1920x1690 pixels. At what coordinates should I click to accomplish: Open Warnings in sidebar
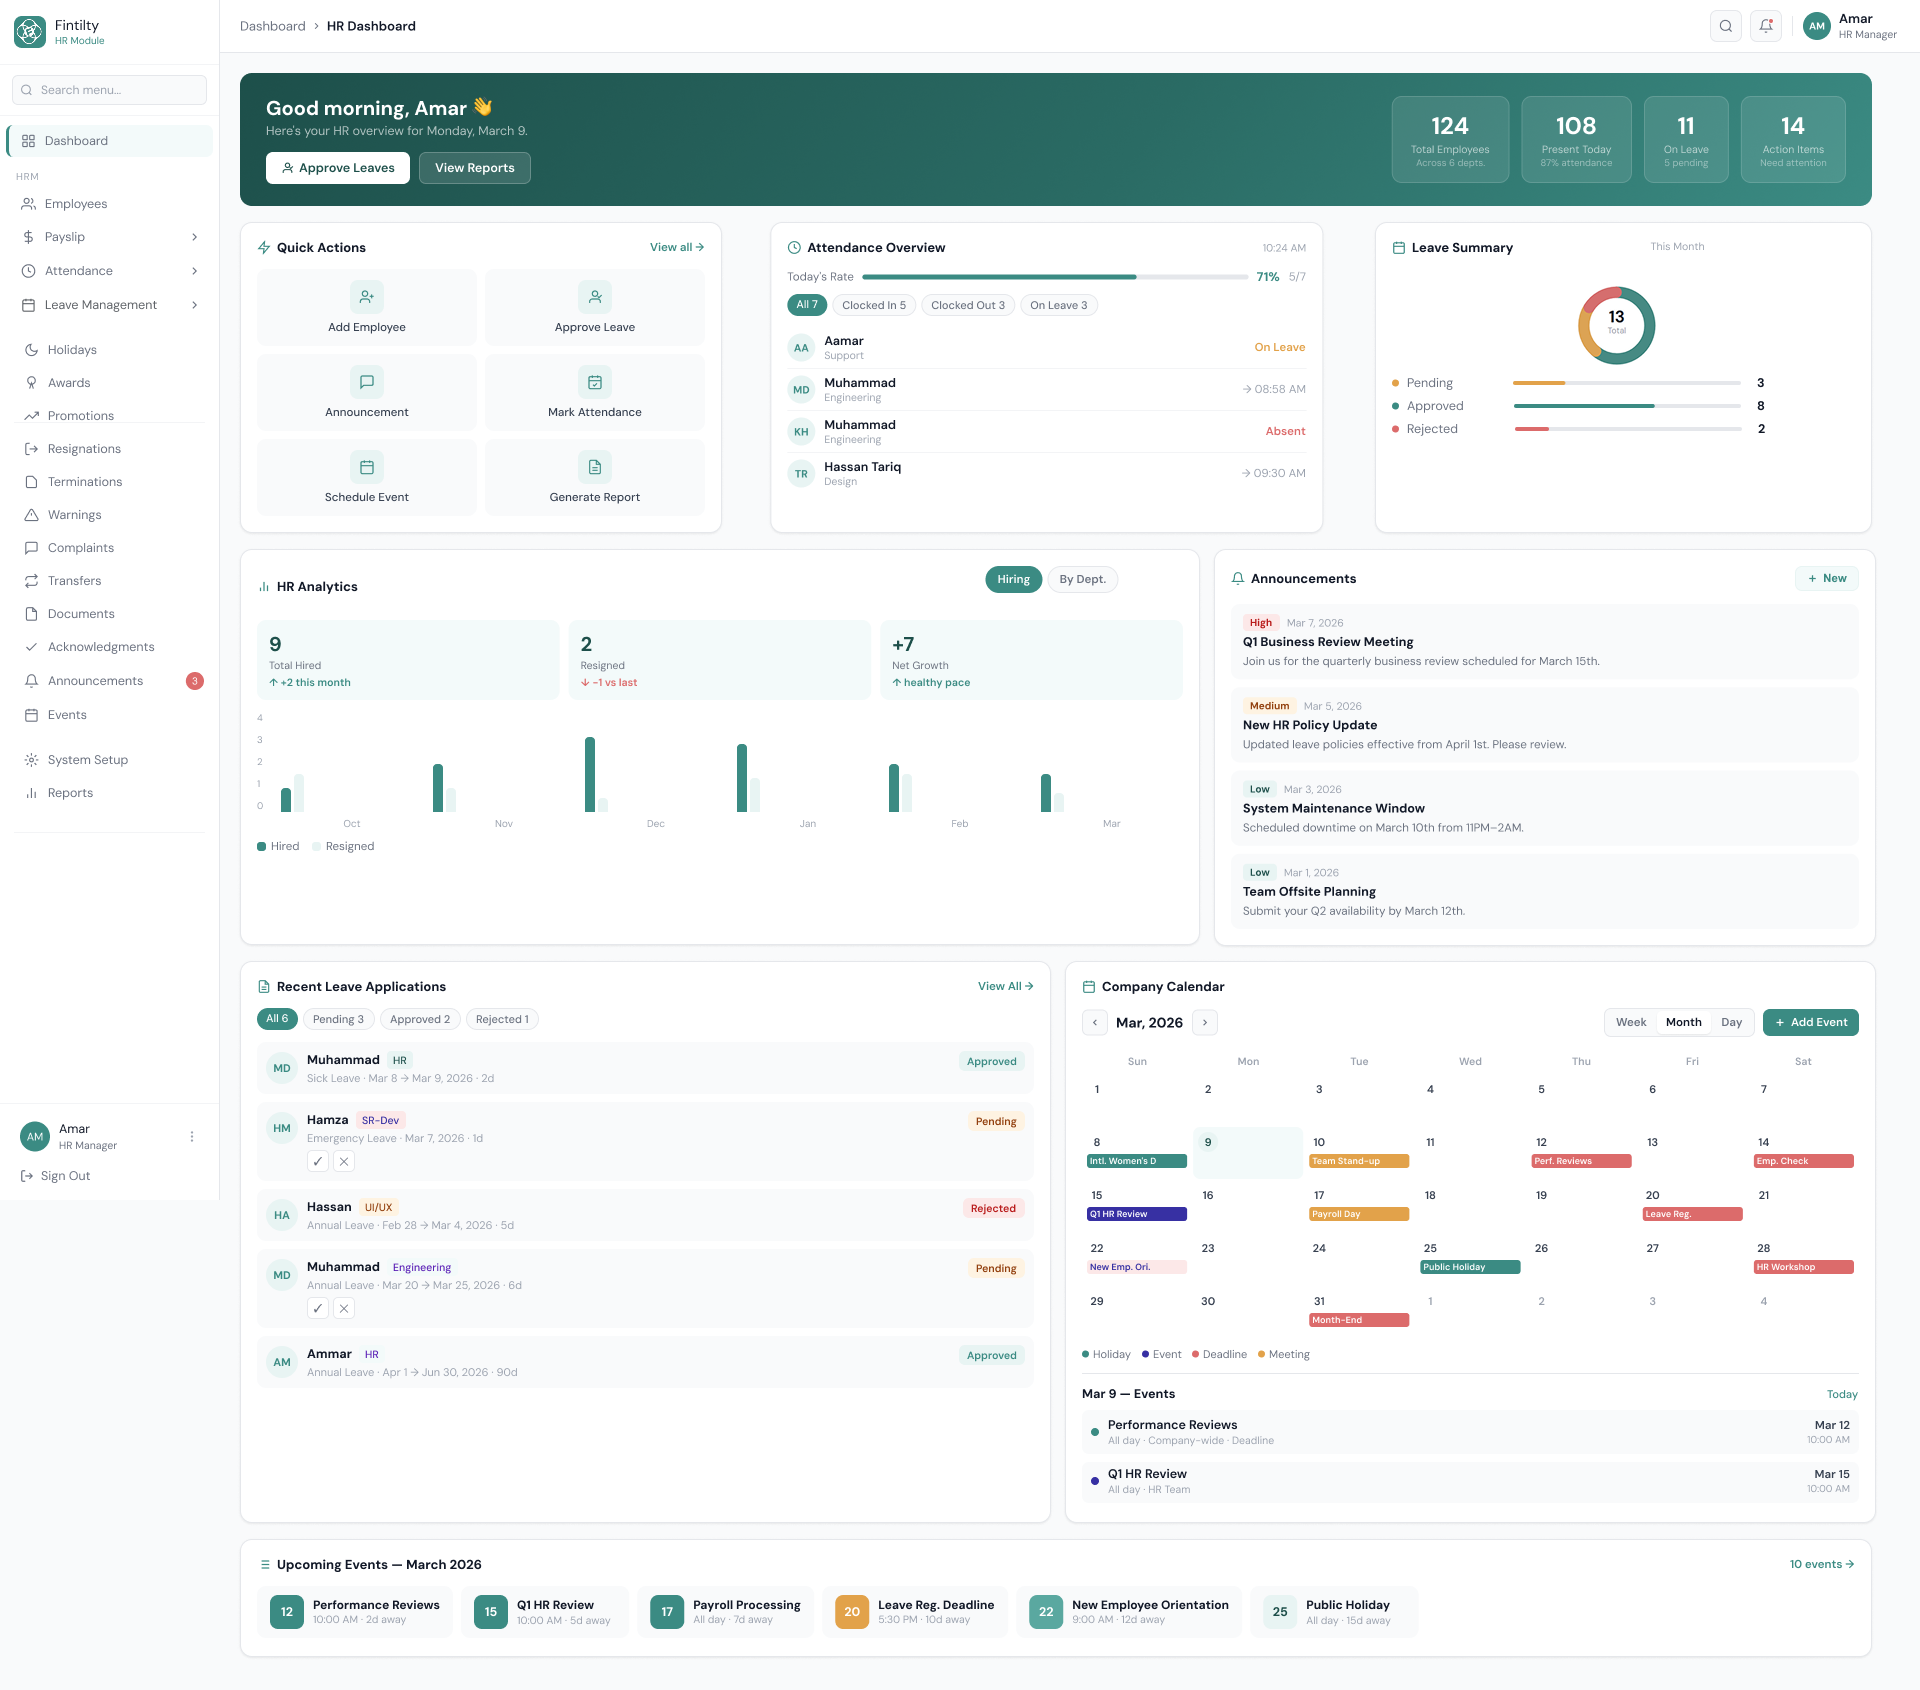click(x=110, y=515)
